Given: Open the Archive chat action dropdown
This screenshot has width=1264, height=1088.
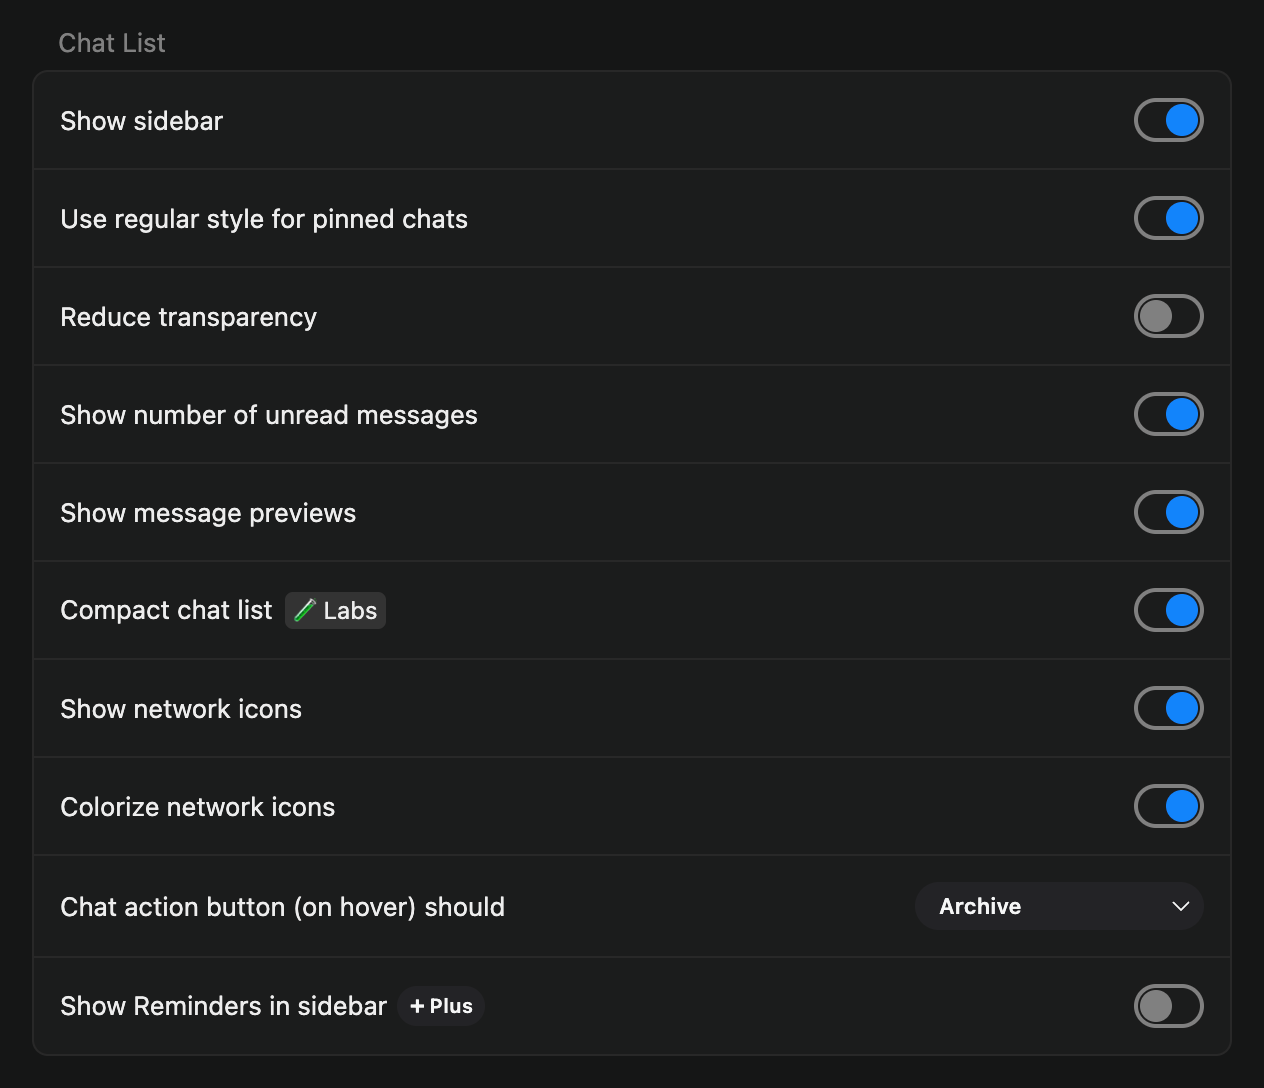Looking at the screenshot, I should (1059, 906).
